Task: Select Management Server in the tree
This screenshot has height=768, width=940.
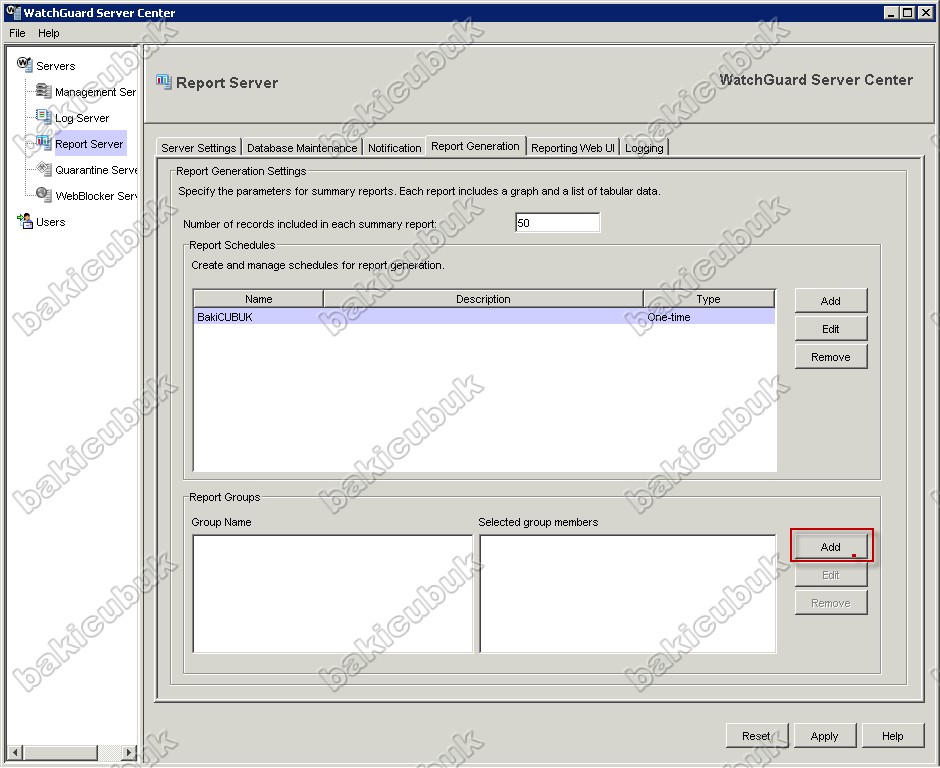Action: [95, 92]
